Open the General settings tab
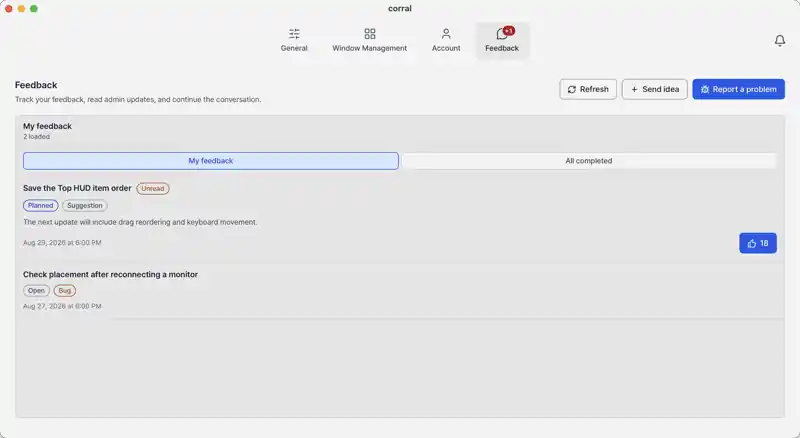The height and width of the screenshot is (438, 800). (294, 41)
